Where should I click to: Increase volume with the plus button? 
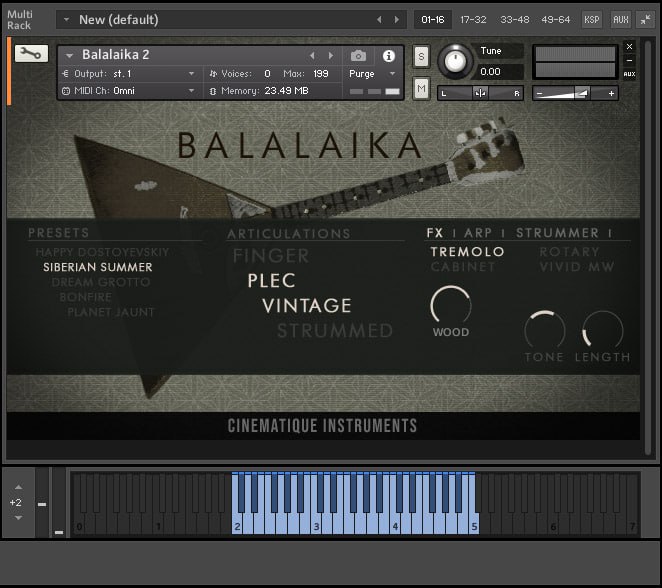611,93
